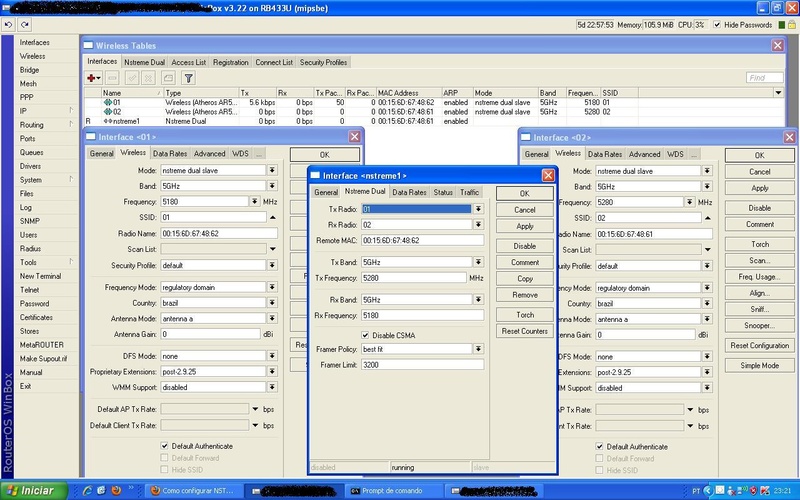Click the Find search box in Wireless Tables
800x500 pixels.
(x=764, y=78)
